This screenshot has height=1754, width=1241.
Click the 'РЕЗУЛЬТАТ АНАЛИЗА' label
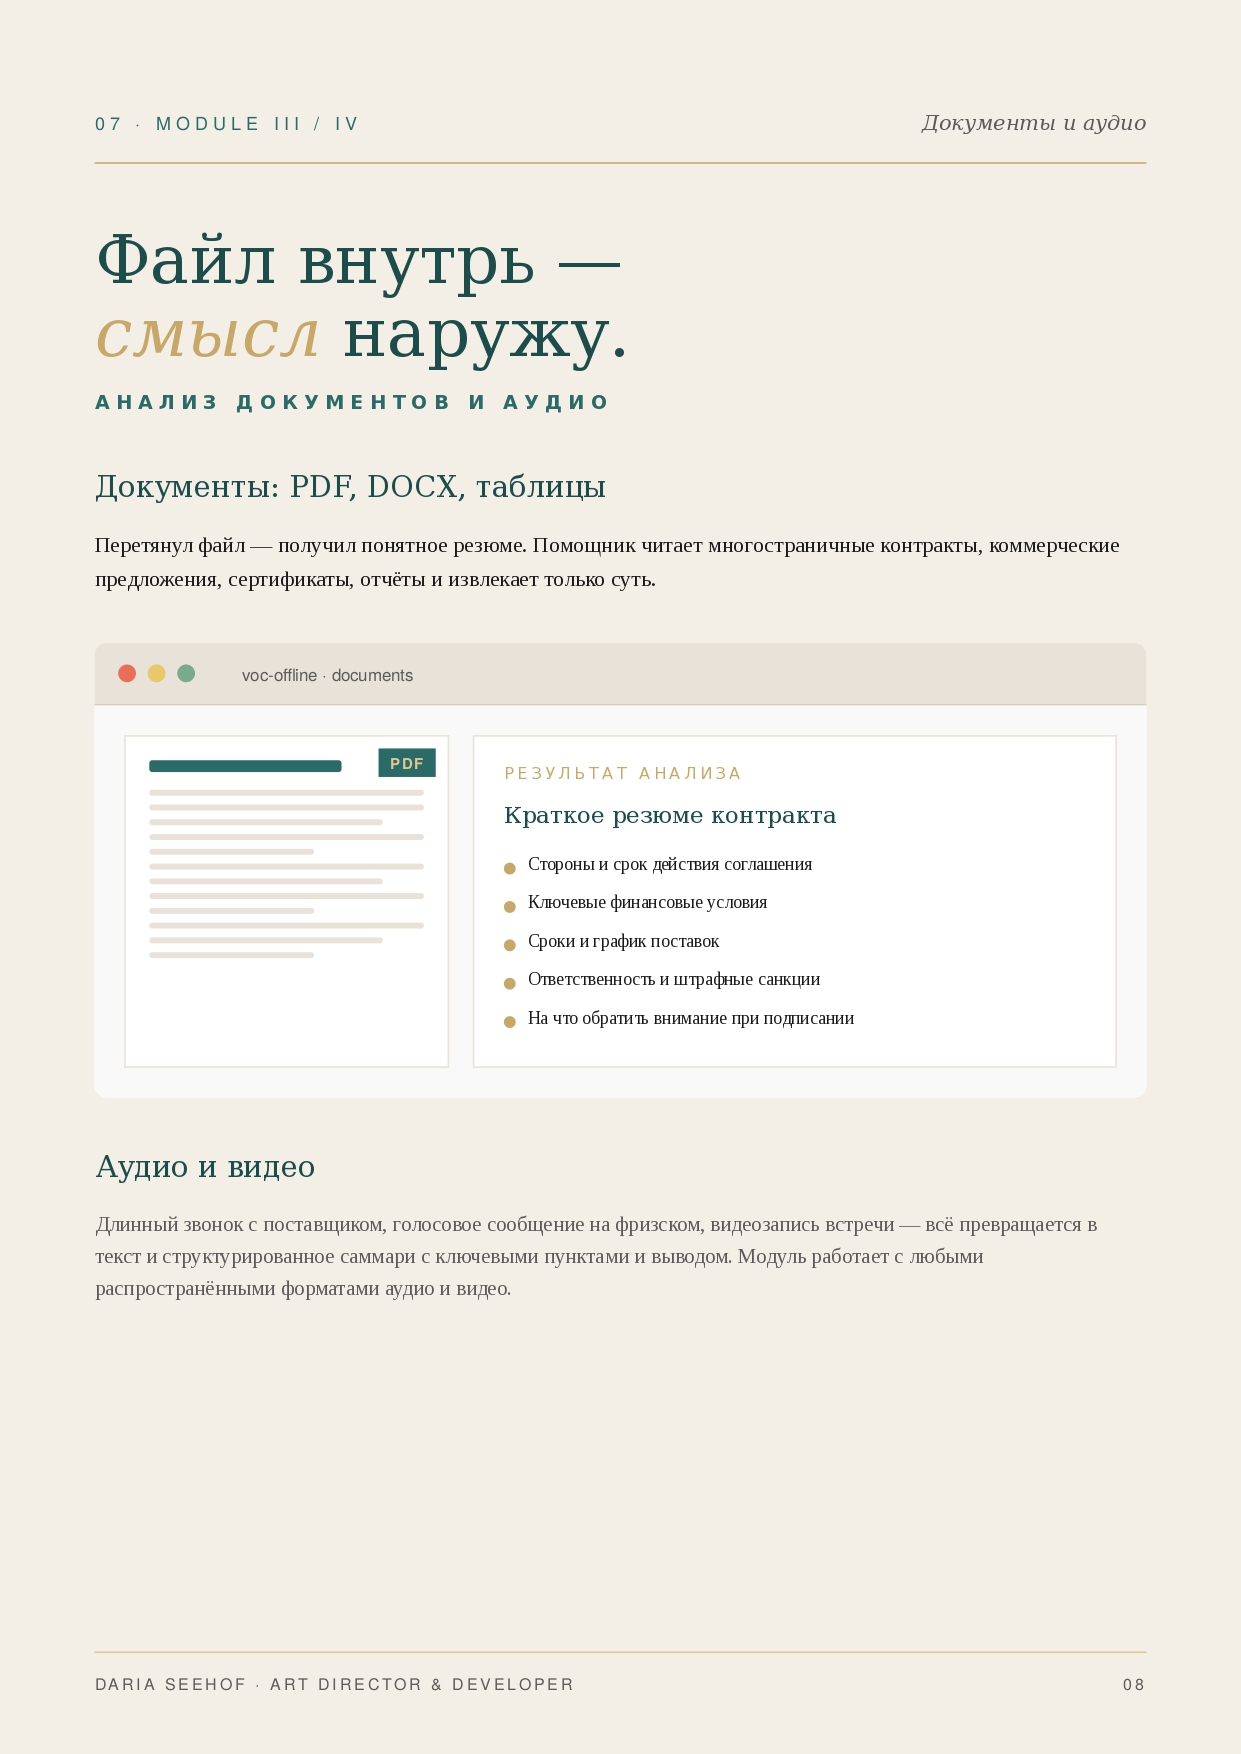point(623,773)
